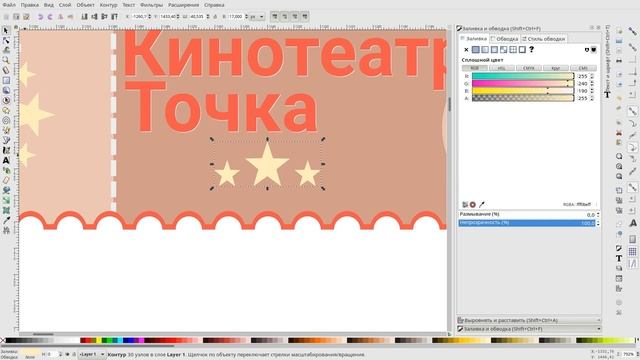Select the Spiral tool
640x360 pixels.
[x=6, y=120]
